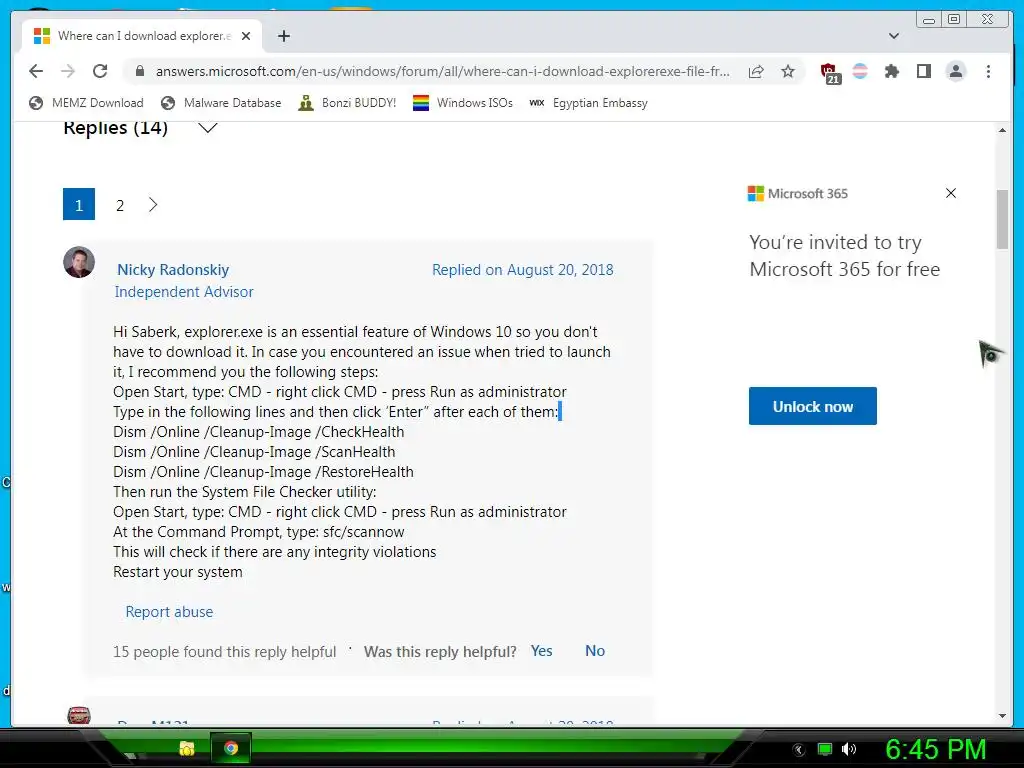Screen dimensions: 1024x768
Task: Open Nicky Radonskiy's avatar picture
Action: pyautogui.click(x=79, y=262)
